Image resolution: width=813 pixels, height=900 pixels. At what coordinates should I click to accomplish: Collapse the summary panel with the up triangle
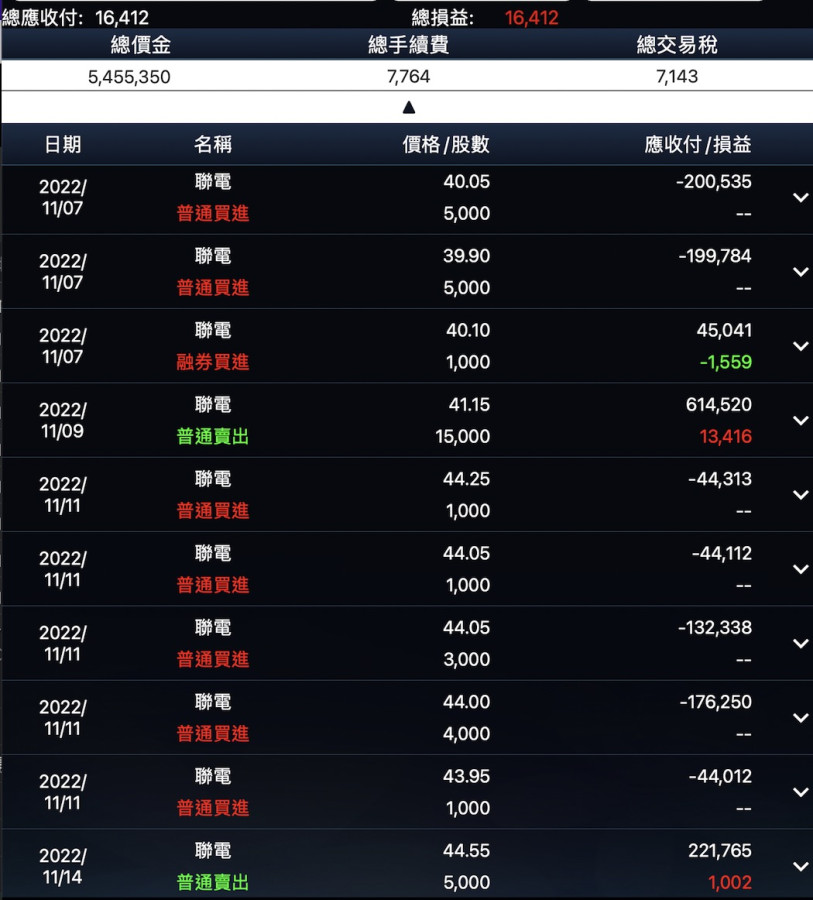[x=409, y=107]
